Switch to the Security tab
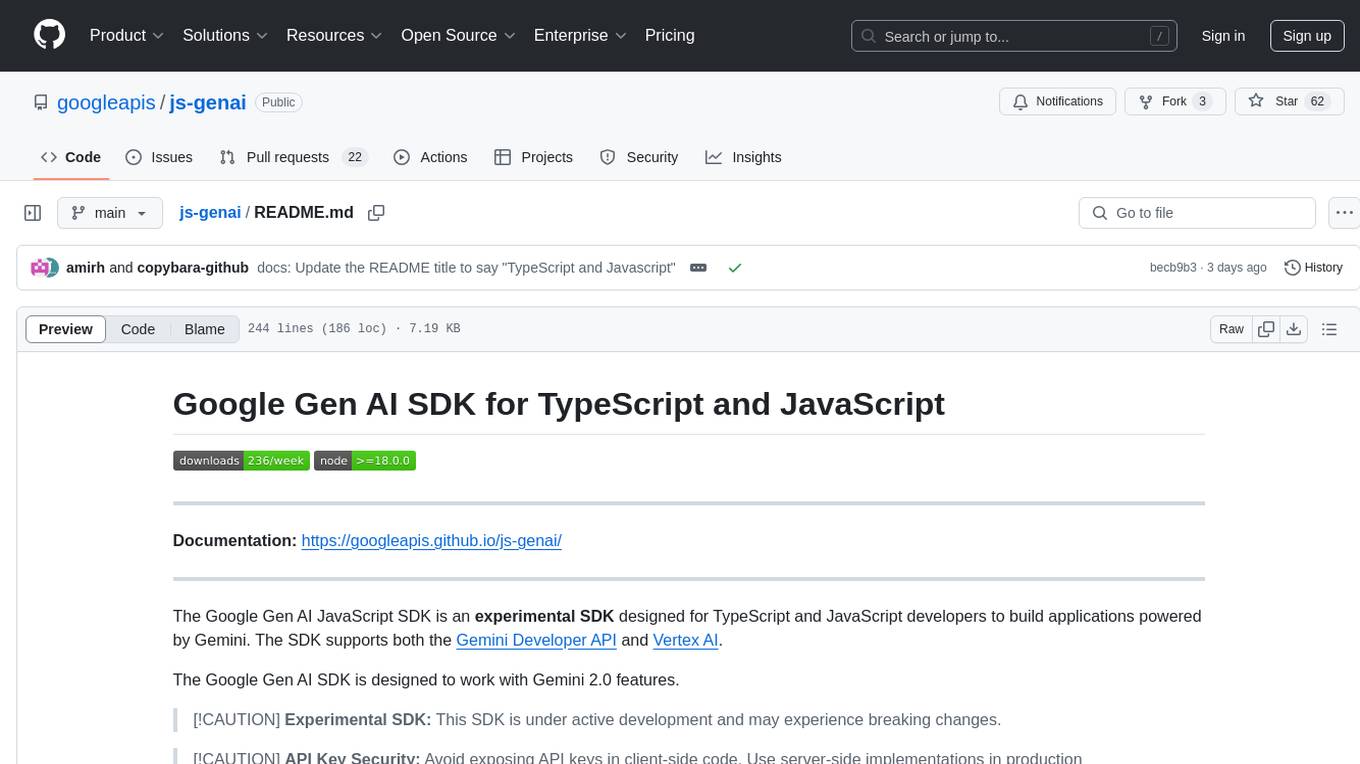This screenshot has width=1360, height=764. 639,157
